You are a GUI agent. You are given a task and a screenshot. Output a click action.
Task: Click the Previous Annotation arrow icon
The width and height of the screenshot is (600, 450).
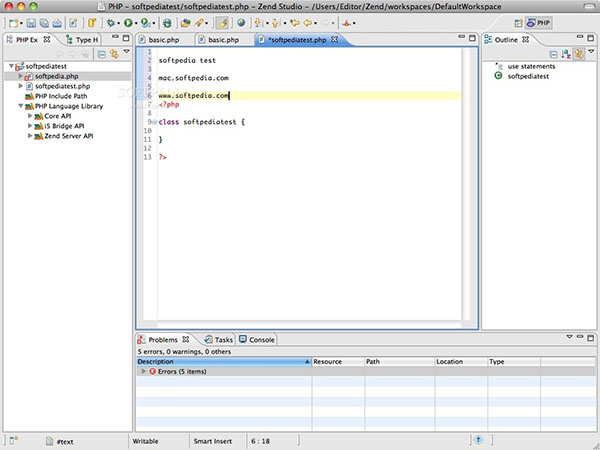pos(276,23)
